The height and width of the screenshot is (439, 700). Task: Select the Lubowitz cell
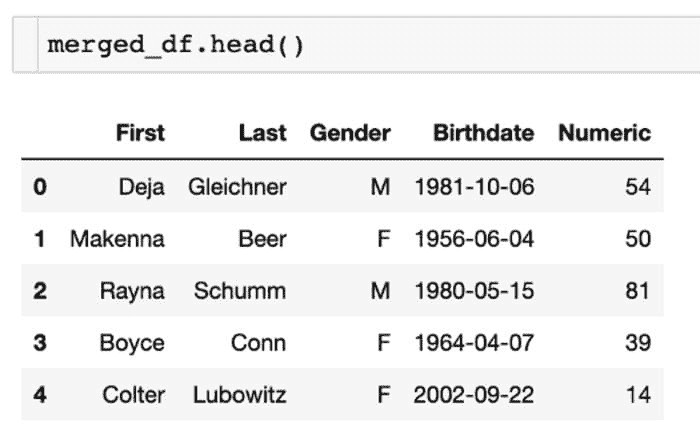[240, 395]
